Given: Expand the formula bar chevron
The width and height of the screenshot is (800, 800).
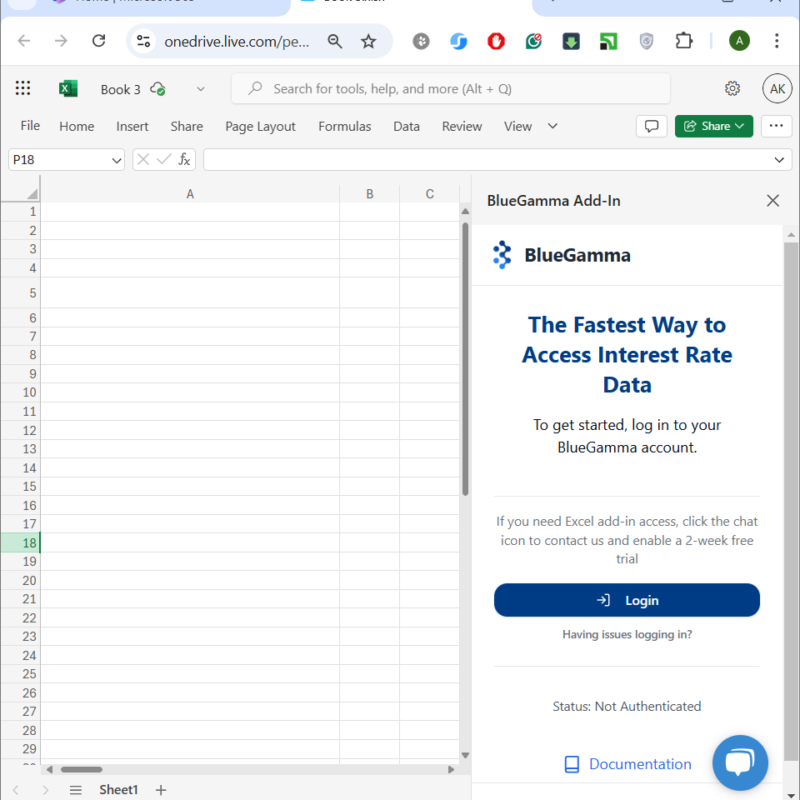Looking at the screenshot, I should (x=780, y=160).
